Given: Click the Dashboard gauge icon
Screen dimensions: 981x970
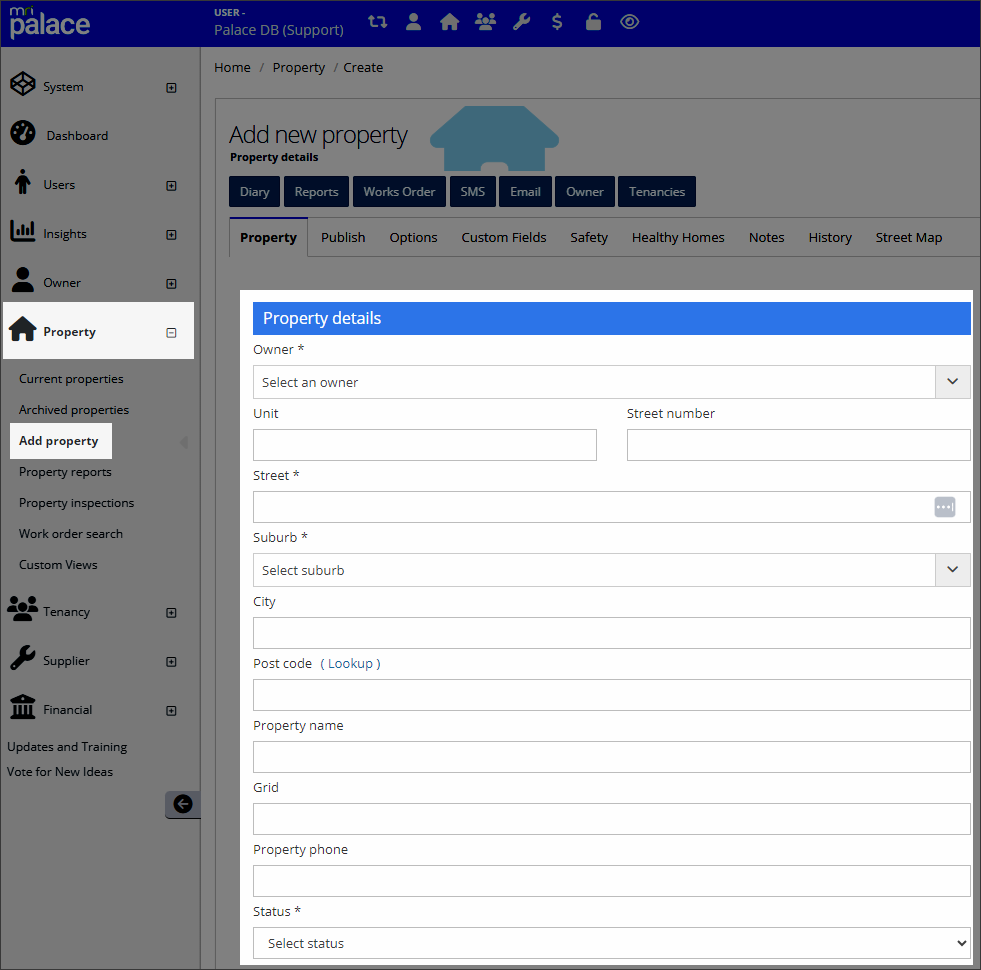Looking at the screenshot, I should 23,133.
